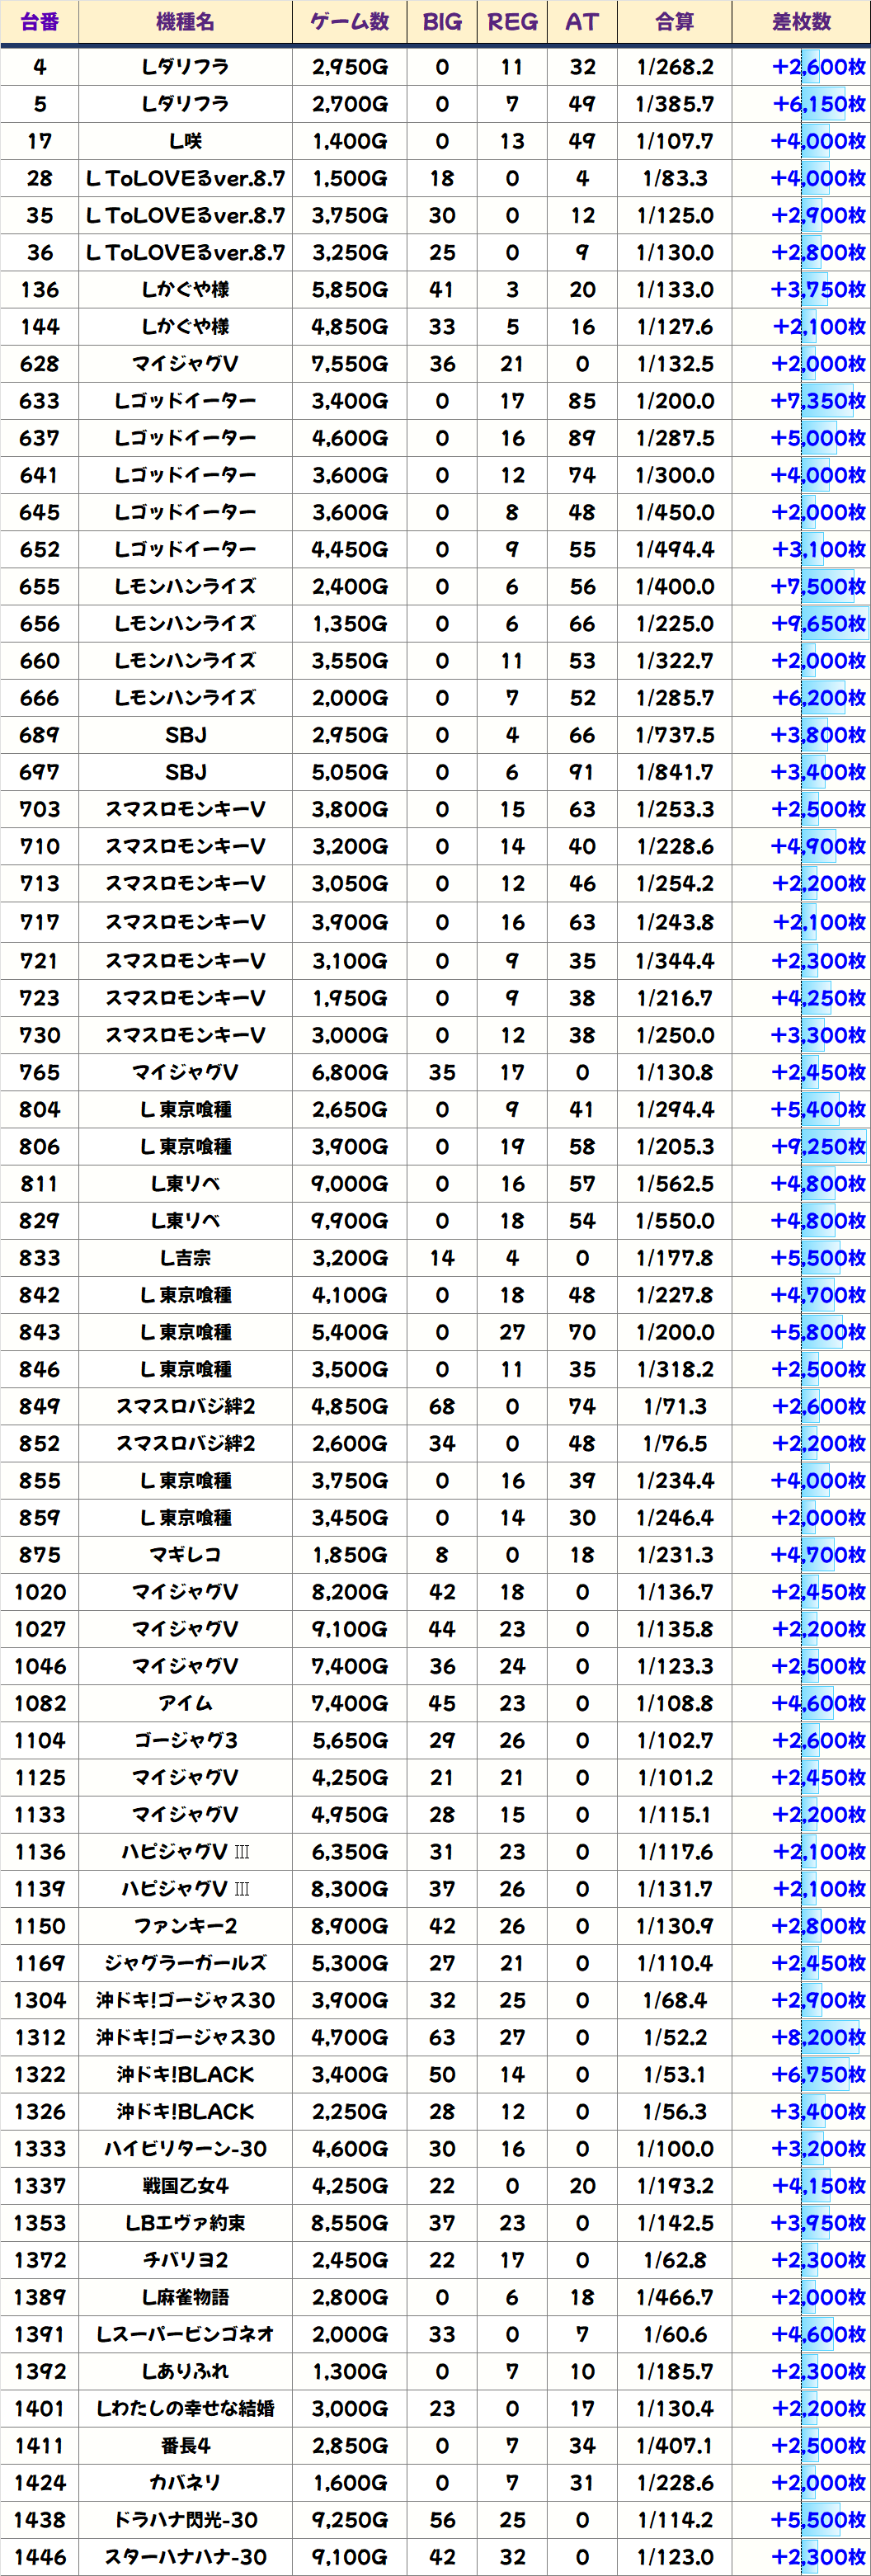
Task: Click the L咲 machine name
Action: (x=185, y=141)
